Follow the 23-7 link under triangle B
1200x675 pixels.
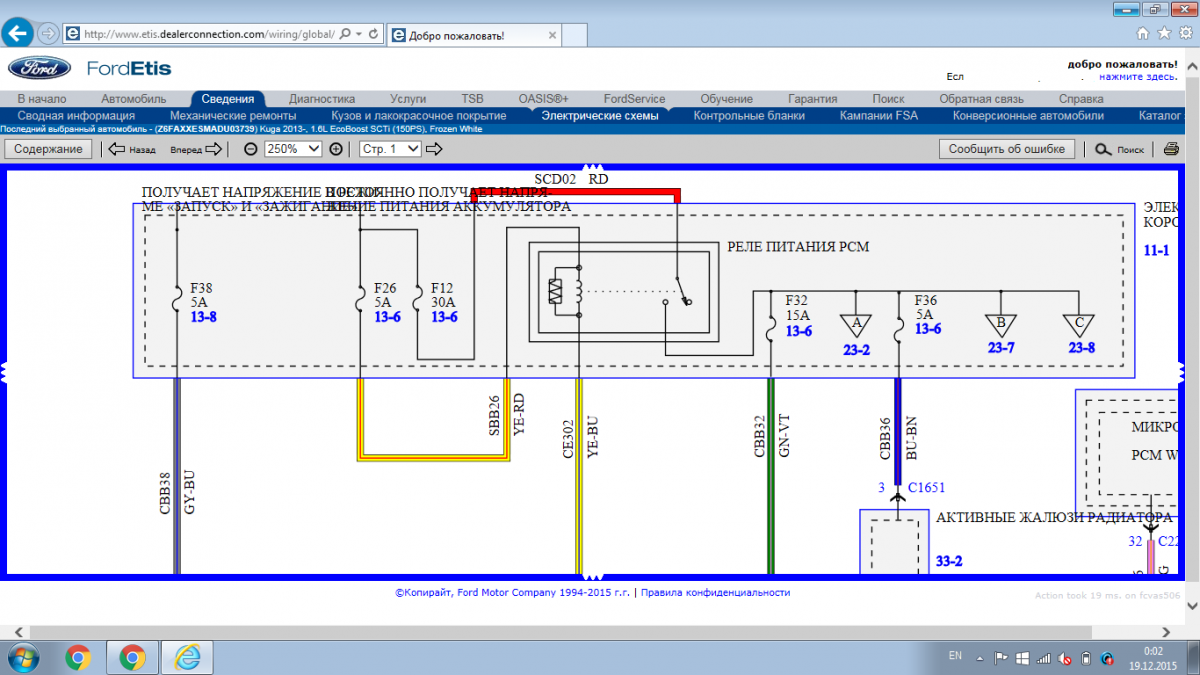(1001, 349)
